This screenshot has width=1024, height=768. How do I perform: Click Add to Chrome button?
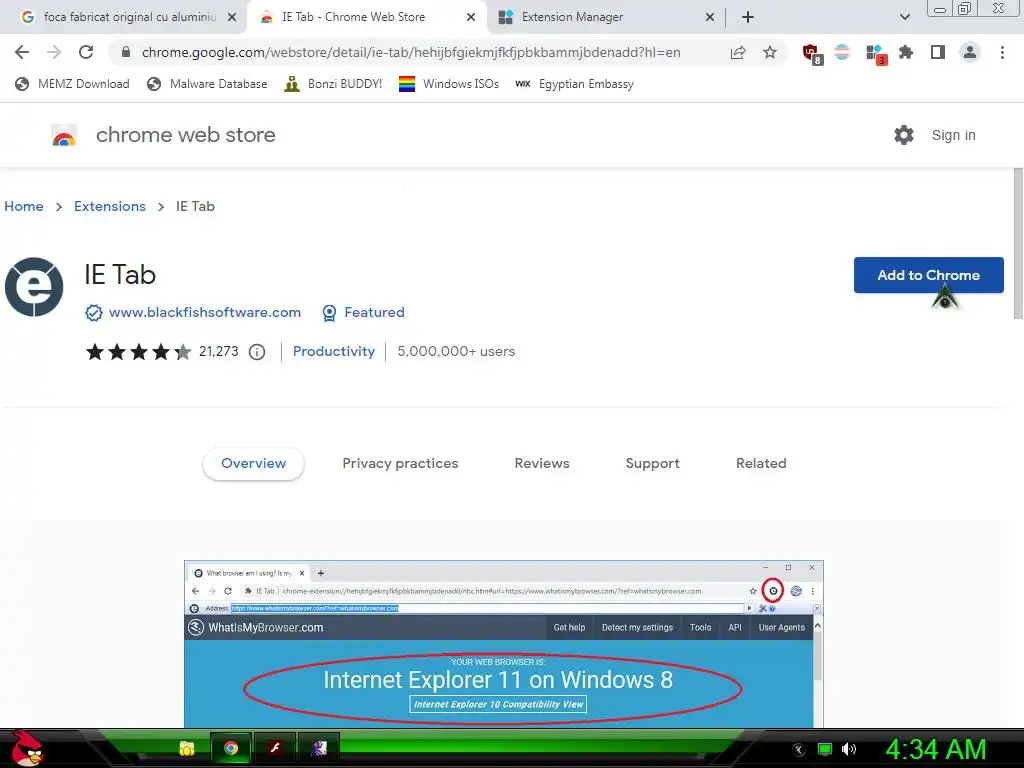coord(929,276)
